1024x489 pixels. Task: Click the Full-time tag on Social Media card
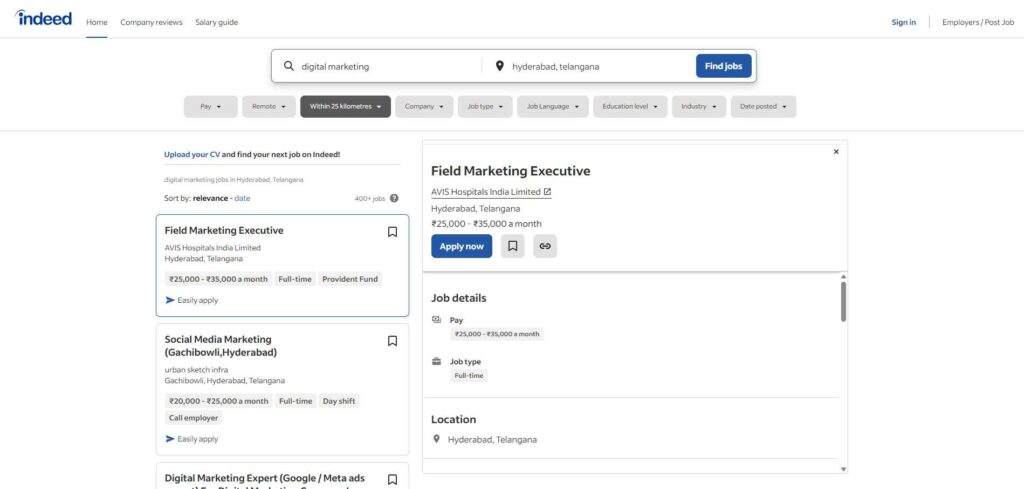pyautogui.click(x=296, y=401)
